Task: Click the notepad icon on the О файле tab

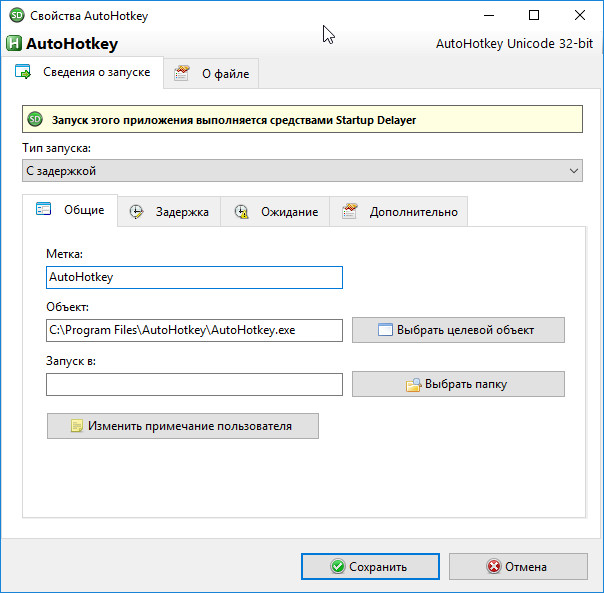Action: (x=181, y=73)
